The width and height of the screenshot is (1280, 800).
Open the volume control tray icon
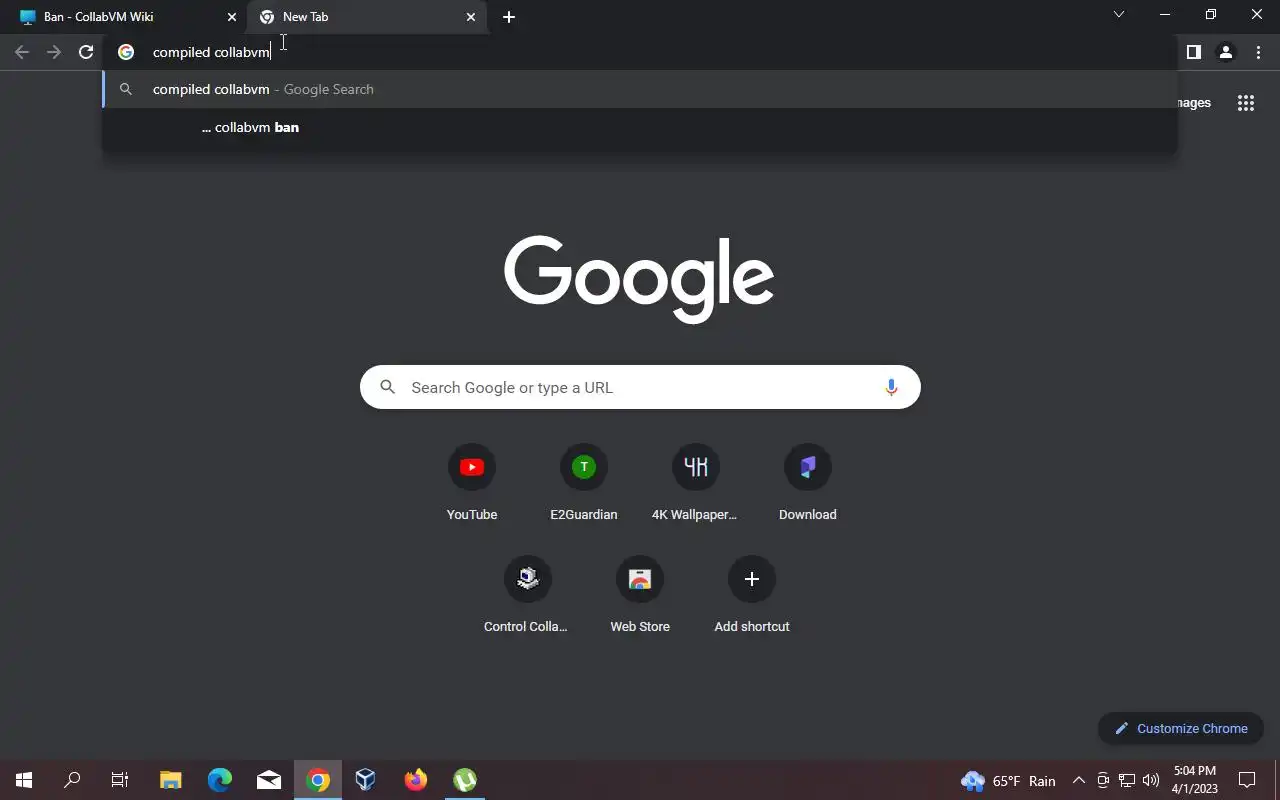pos(1151,780)
